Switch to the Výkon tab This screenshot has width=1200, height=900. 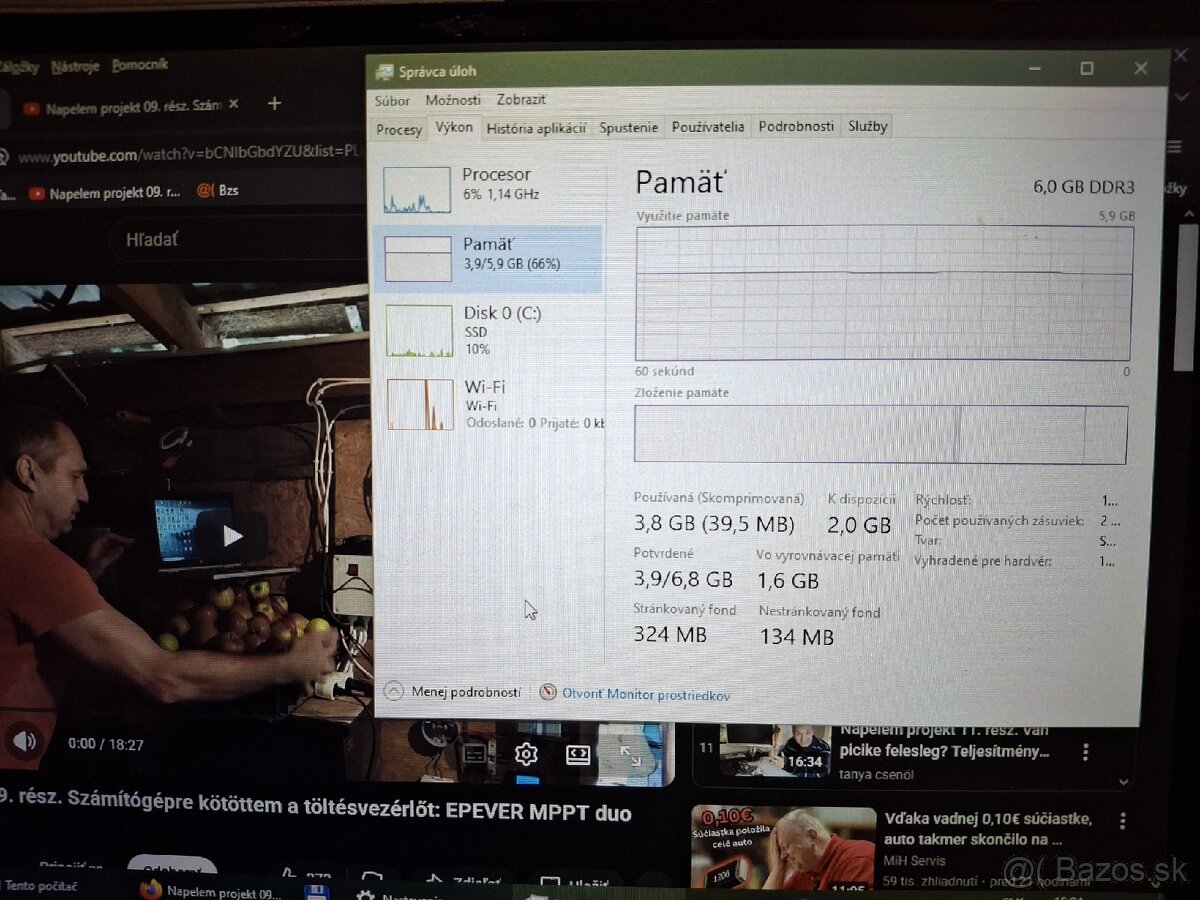pos(454,127)
